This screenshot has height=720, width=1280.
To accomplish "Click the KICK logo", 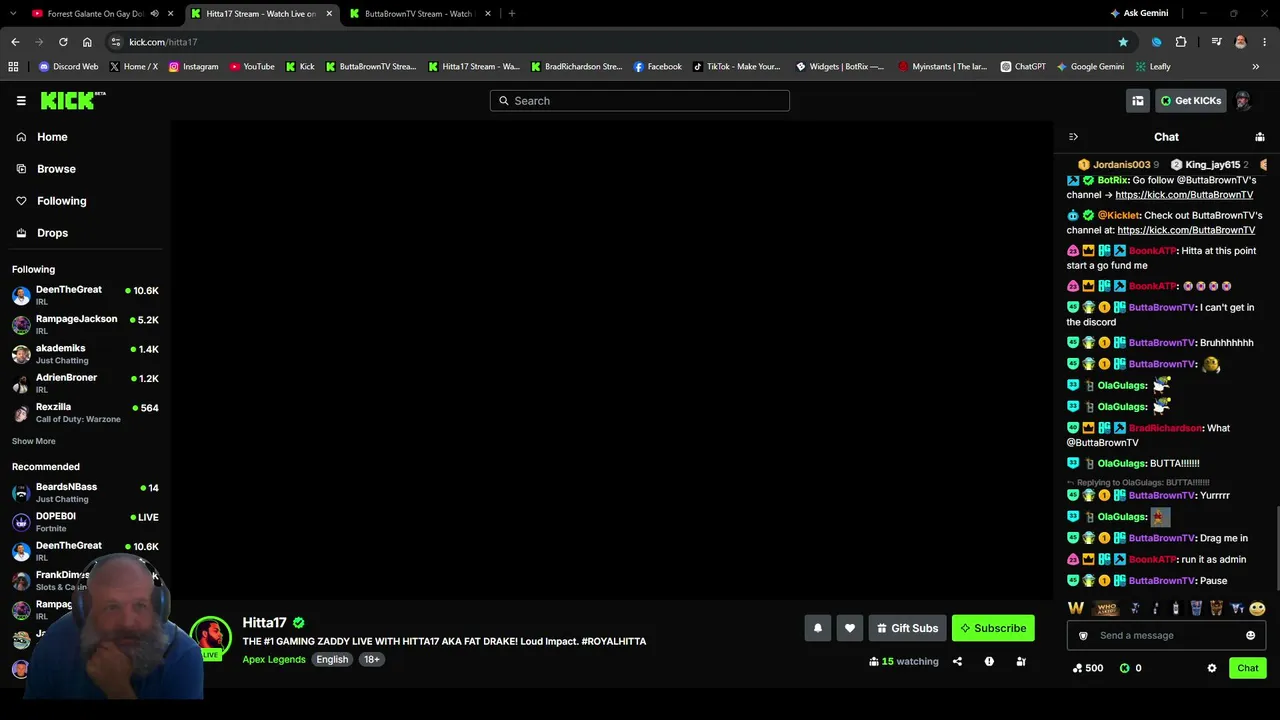I will coord(73,100).
